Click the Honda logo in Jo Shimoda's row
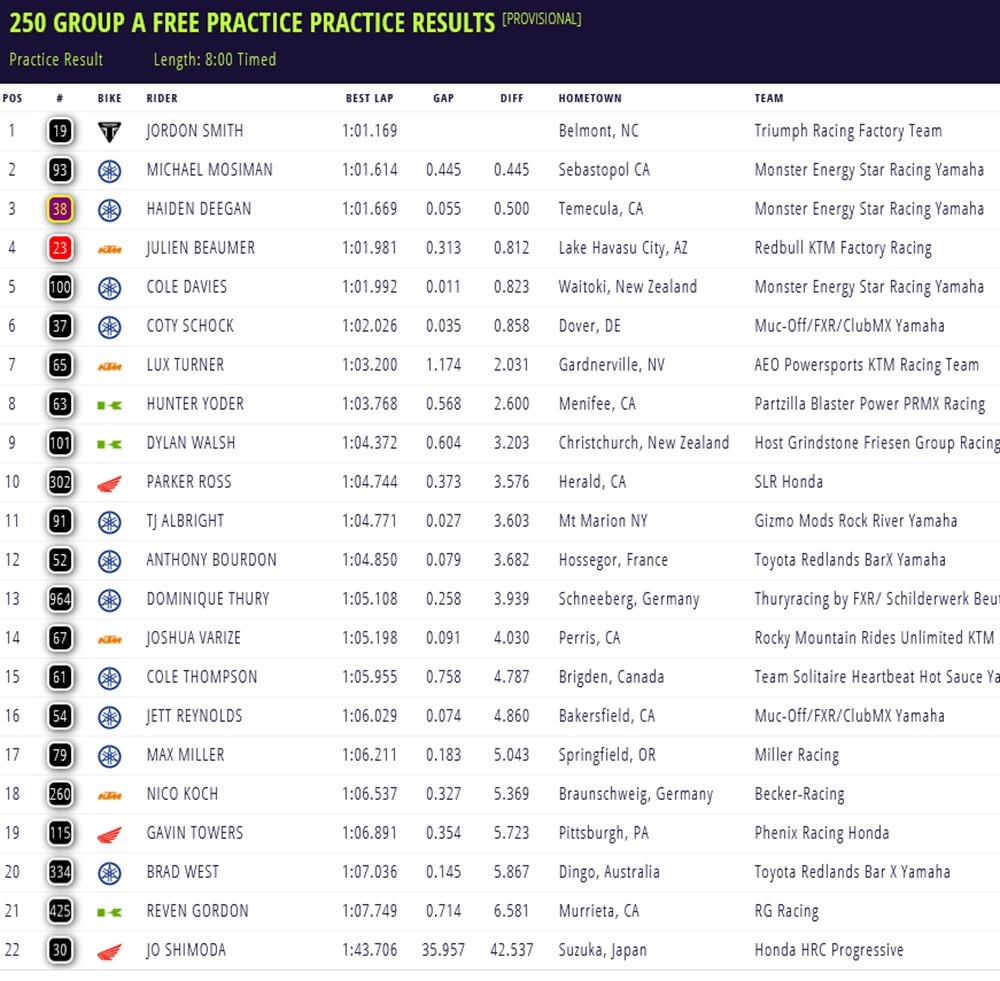The width and height of the screenshot is (1000, 981). point(109,951)
